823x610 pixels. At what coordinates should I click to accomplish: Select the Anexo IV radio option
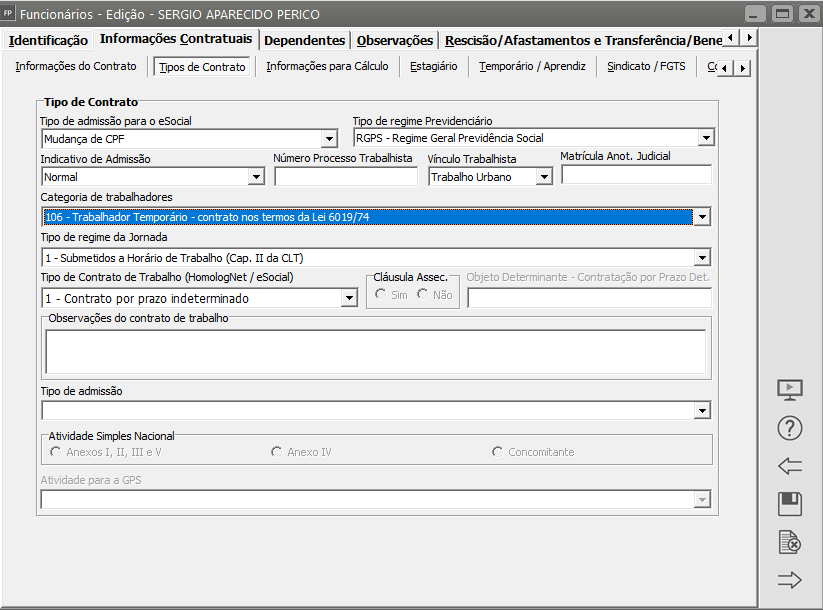[277, 452]
